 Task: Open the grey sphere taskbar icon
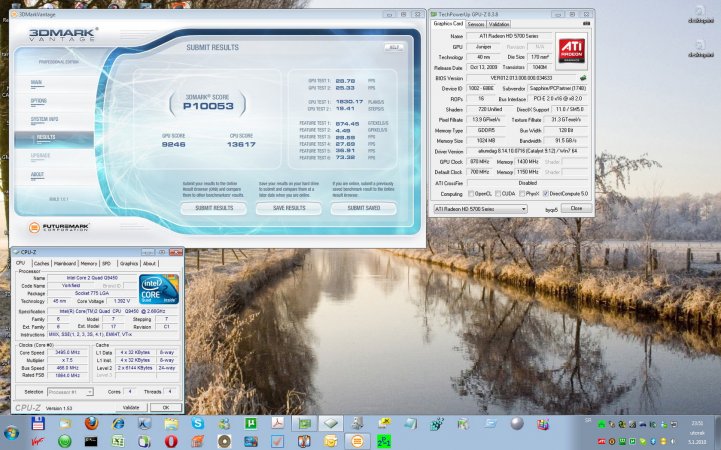(x=517, y=423)
